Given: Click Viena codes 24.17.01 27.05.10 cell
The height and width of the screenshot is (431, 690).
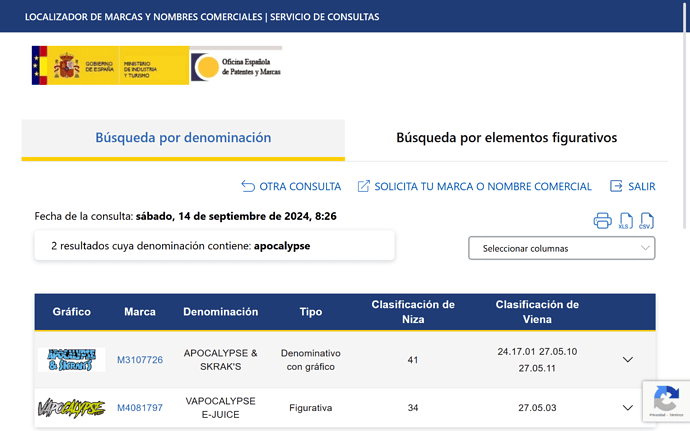Looking at the screenshot, I should click(537, 360).
